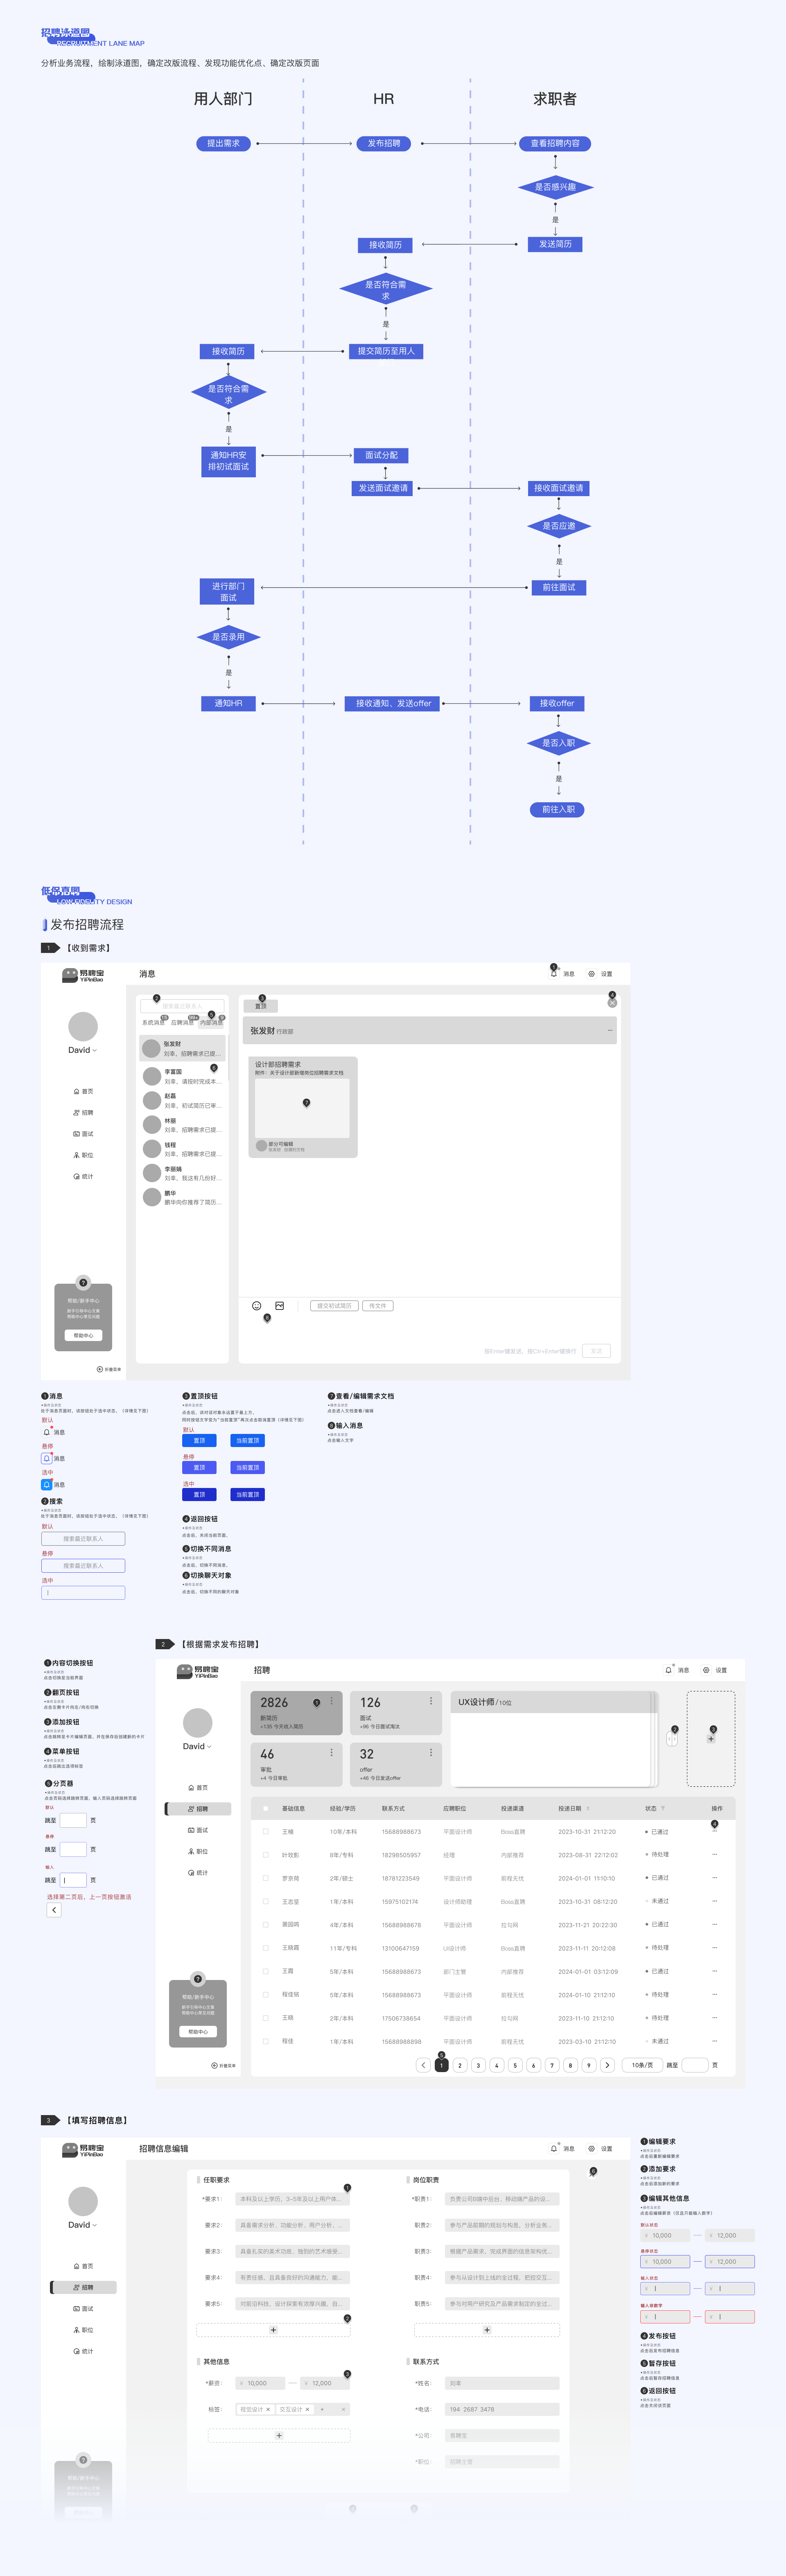Select 面试 in 招聘 screen sidebar

pyautogui.click(x=198, y=1830)
